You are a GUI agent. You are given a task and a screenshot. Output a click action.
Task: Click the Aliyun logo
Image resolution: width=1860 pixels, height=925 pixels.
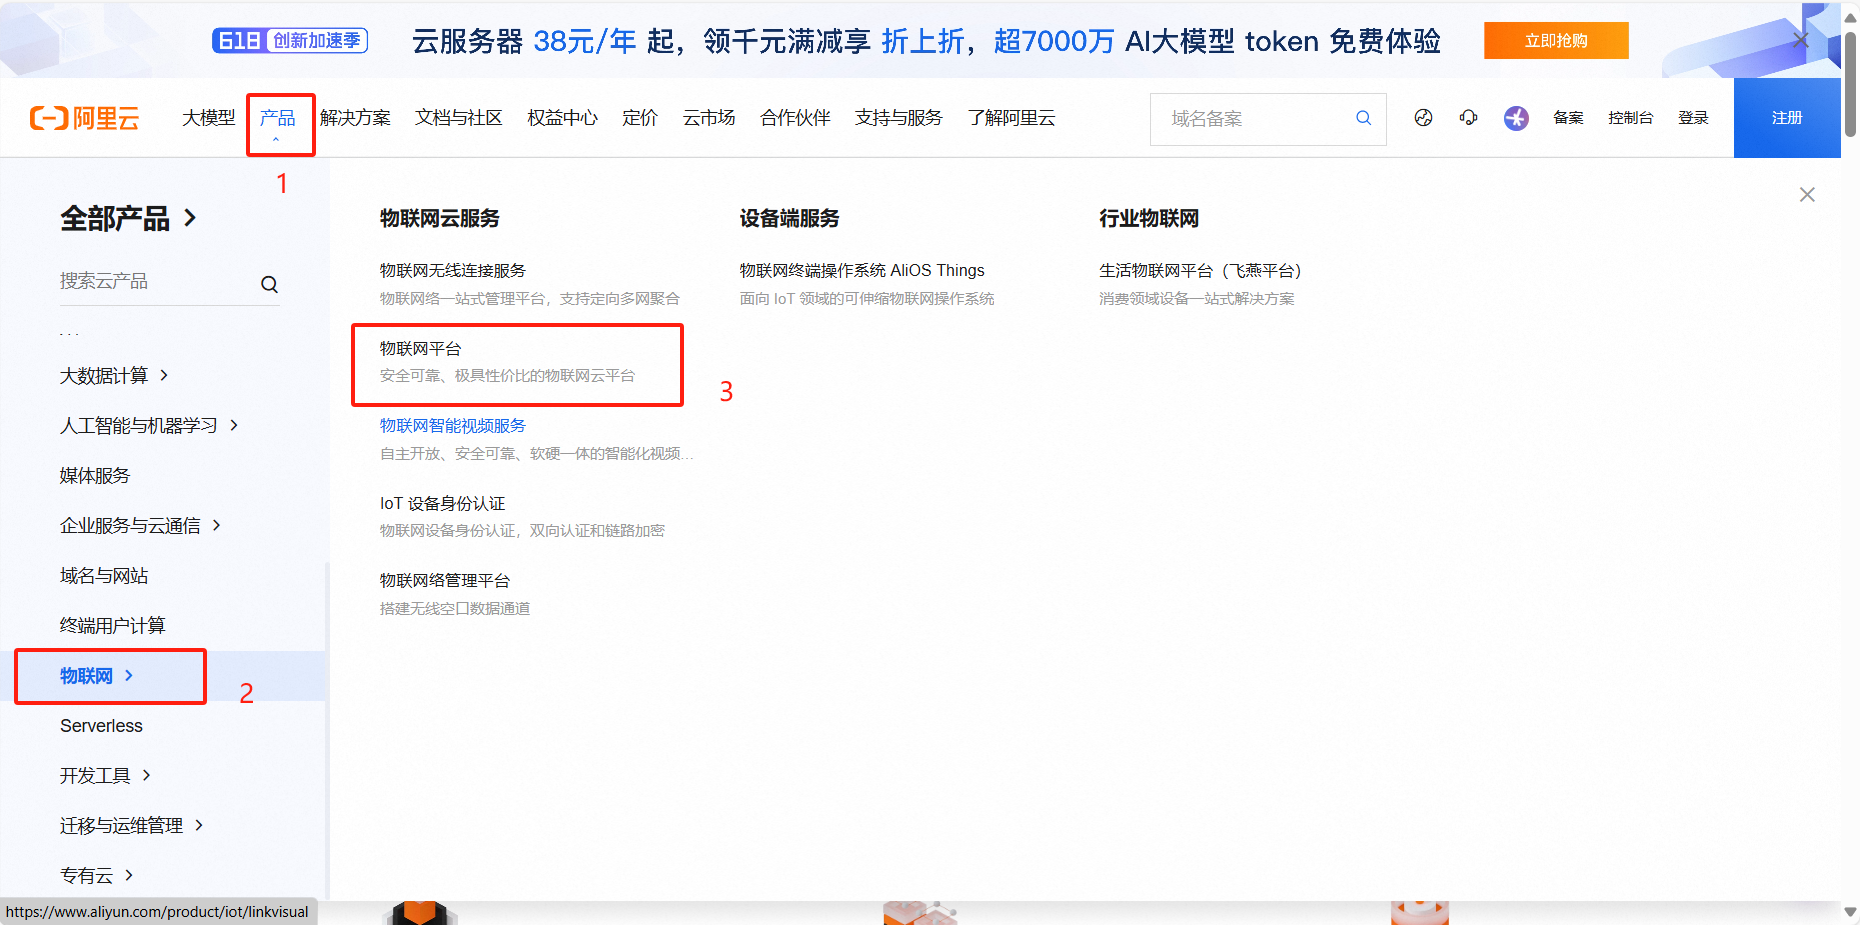[84, 118]
